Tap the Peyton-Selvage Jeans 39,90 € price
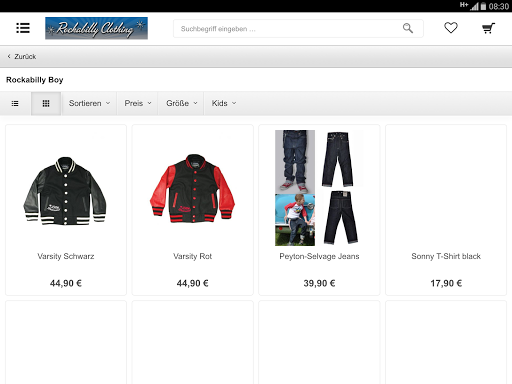Screen dimensions: 512x384 tap(319, 283)
